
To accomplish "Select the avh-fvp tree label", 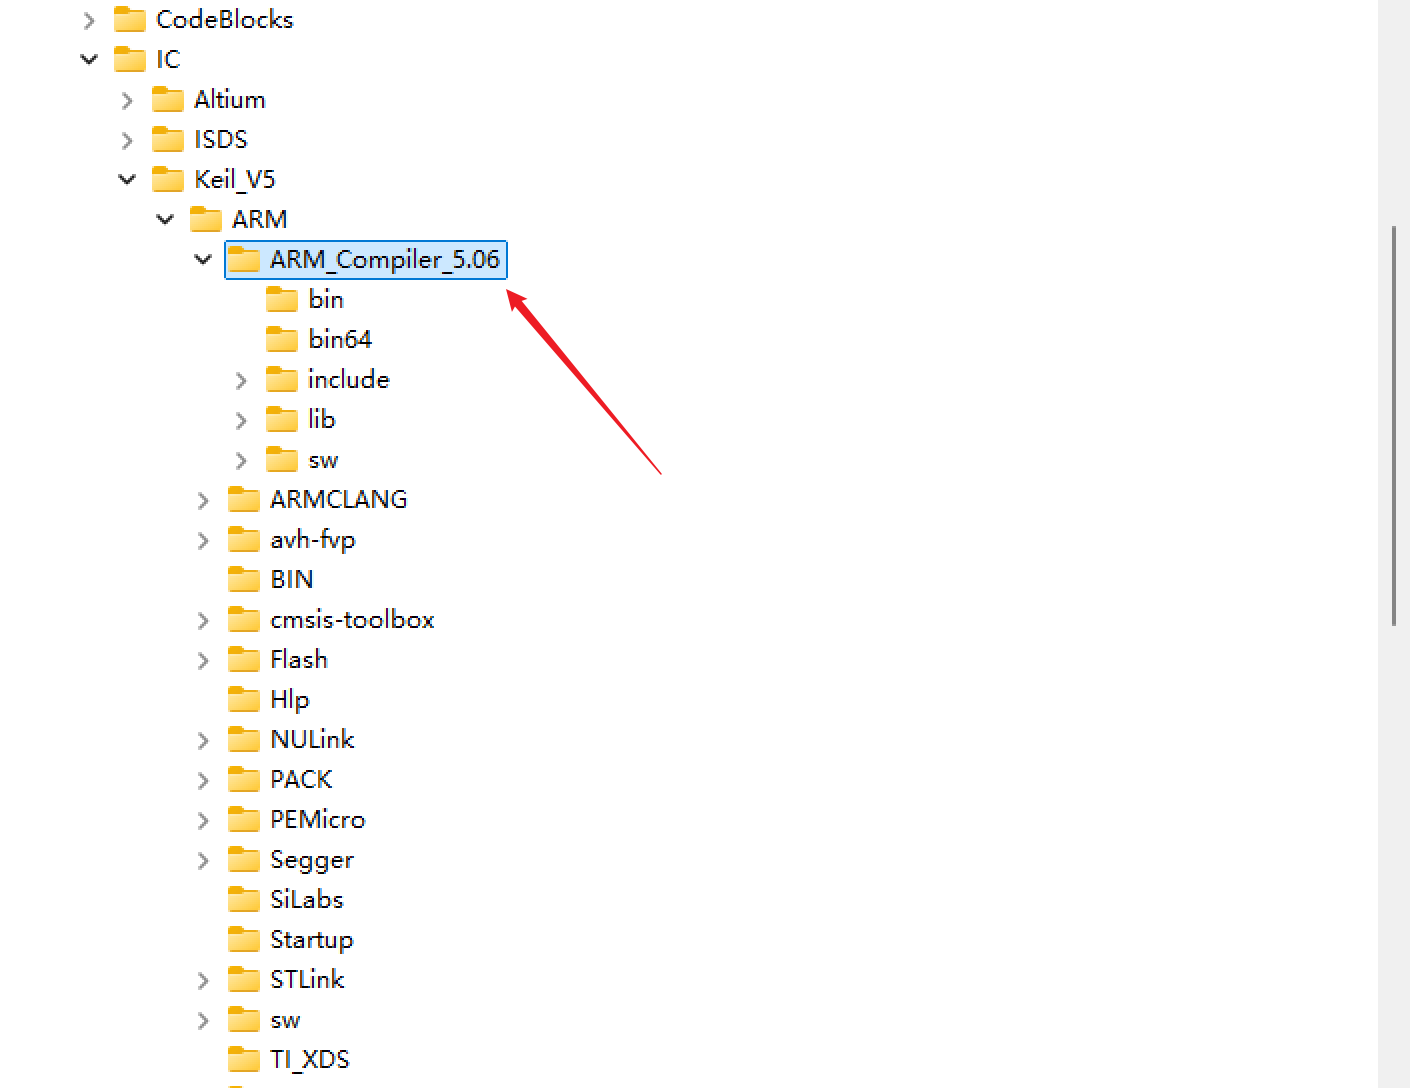I will tap(312, 540).
